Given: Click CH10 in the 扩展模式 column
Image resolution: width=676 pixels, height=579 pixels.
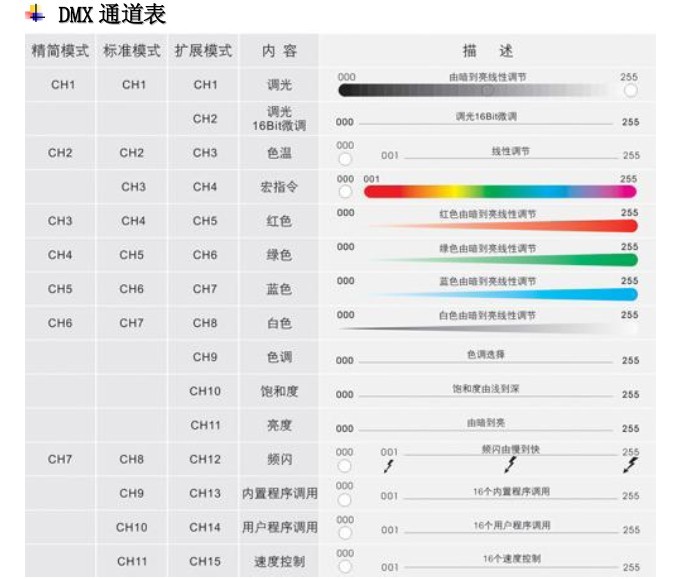Looking at the screenshot, I should coord(205,391).
